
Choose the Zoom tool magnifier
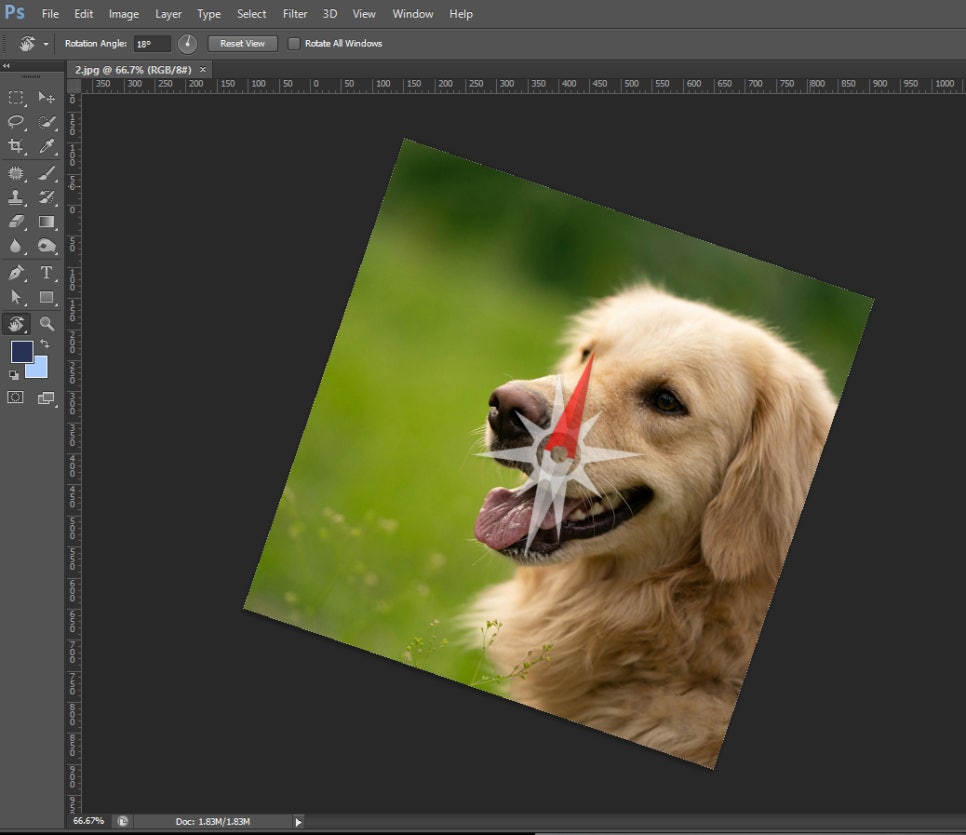tap(47, 324)
